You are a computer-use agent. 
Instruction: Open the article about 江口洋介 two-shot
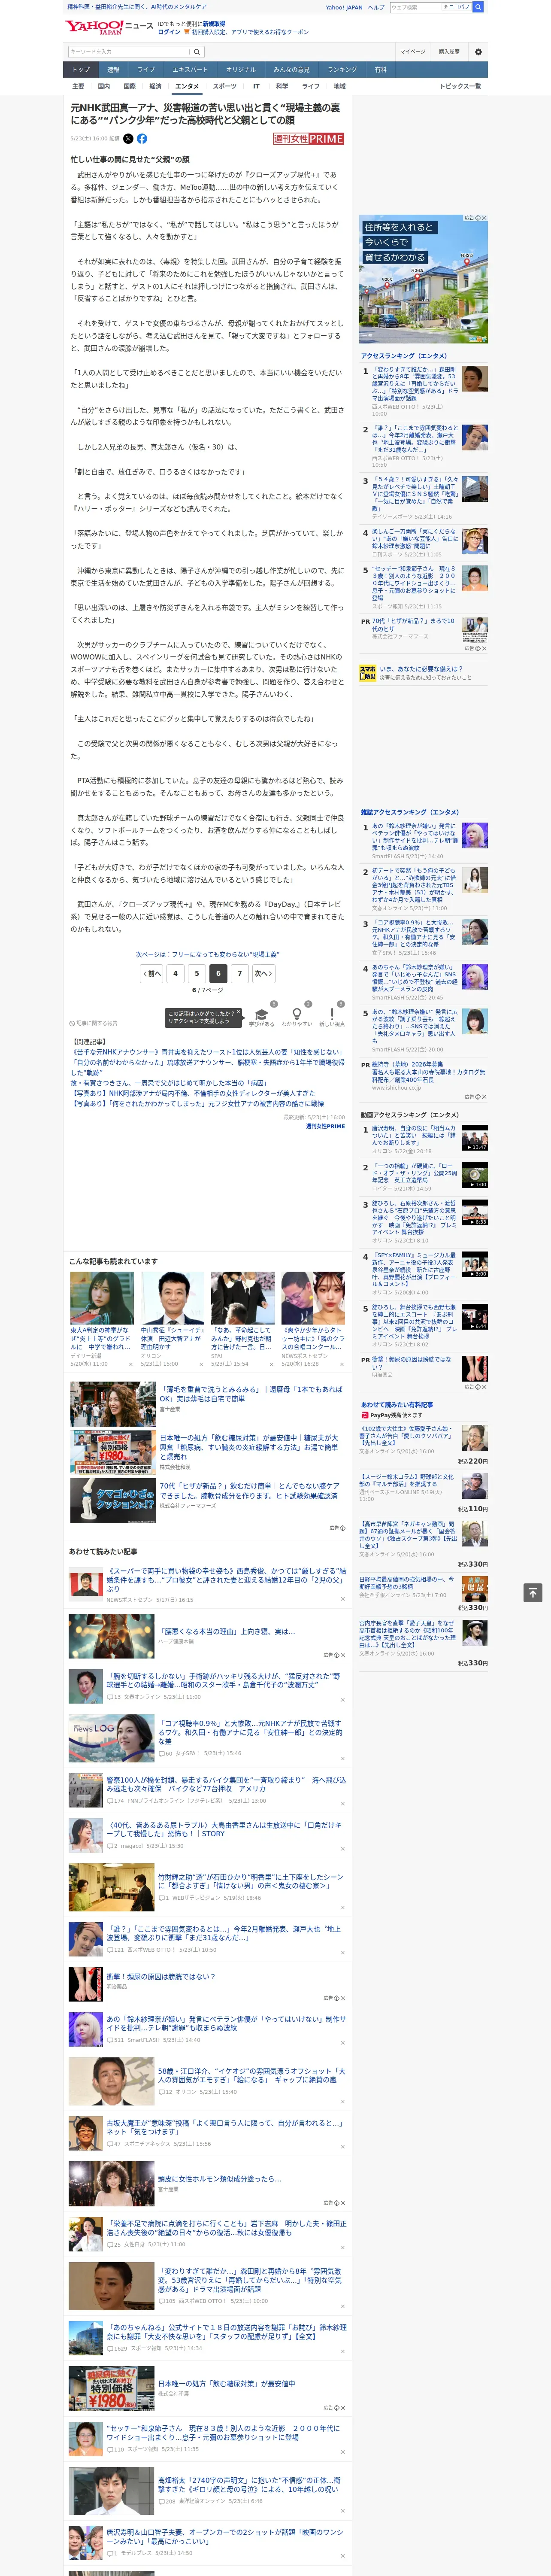(x=251, y=2075)
